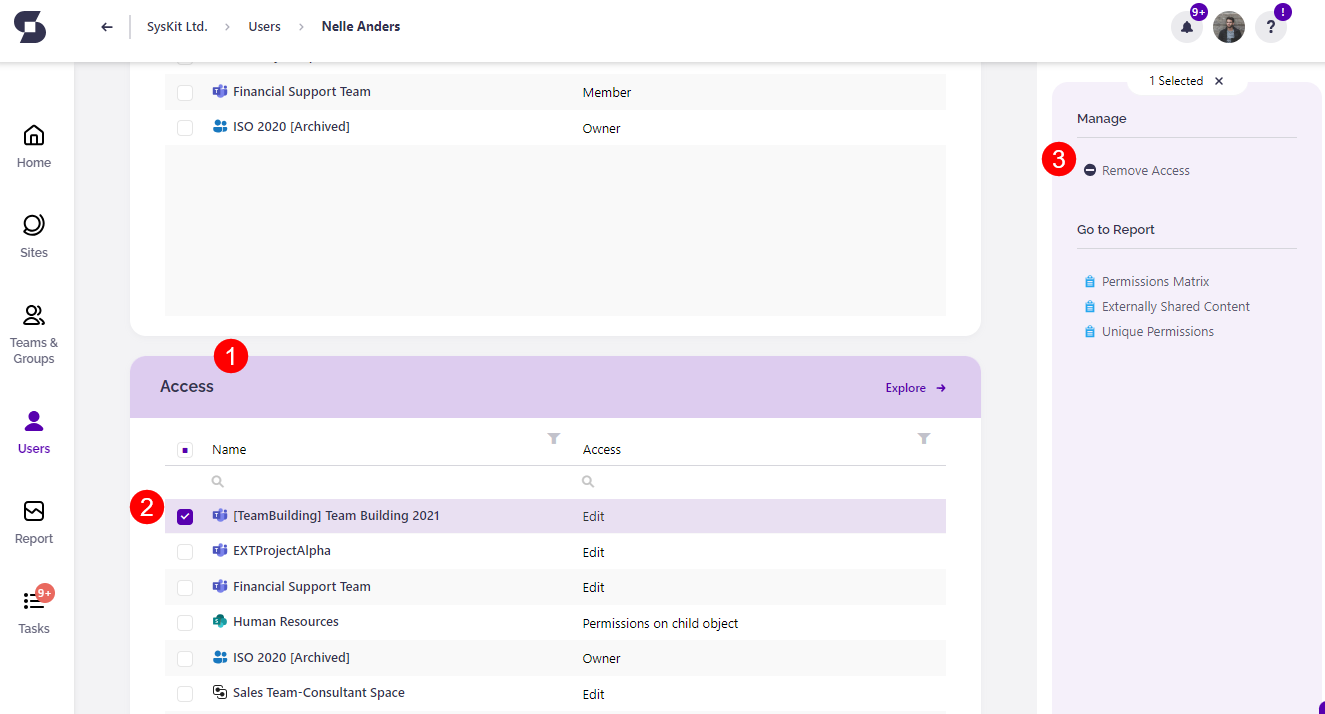Image resolution: width=1325 pixels, height=714 pixels.
Task: Open the Permissions Matrix report
Action: click(1154, 282)
